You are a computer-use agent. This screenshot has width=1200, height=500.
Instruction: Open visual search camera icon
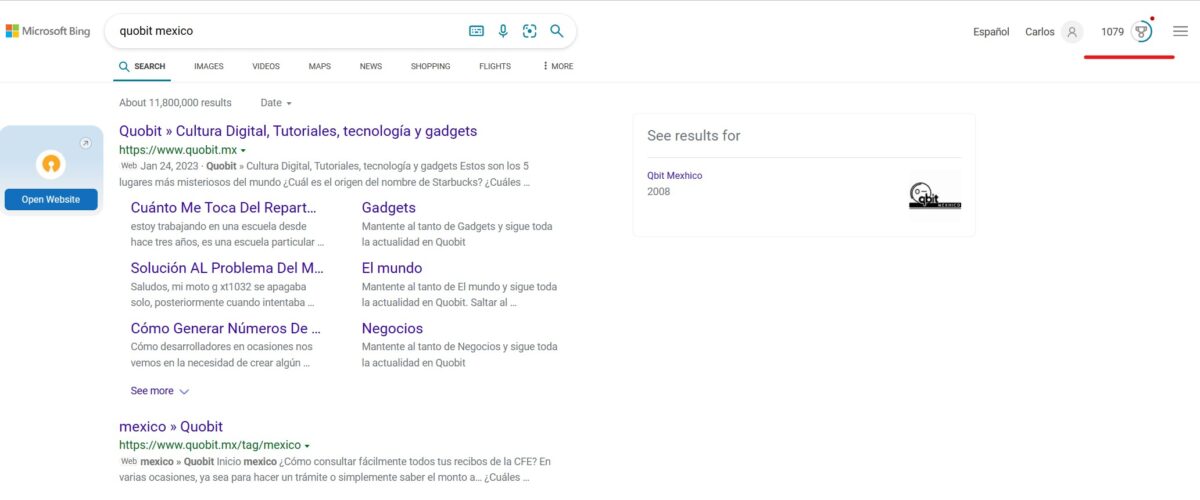click(530, 31)
